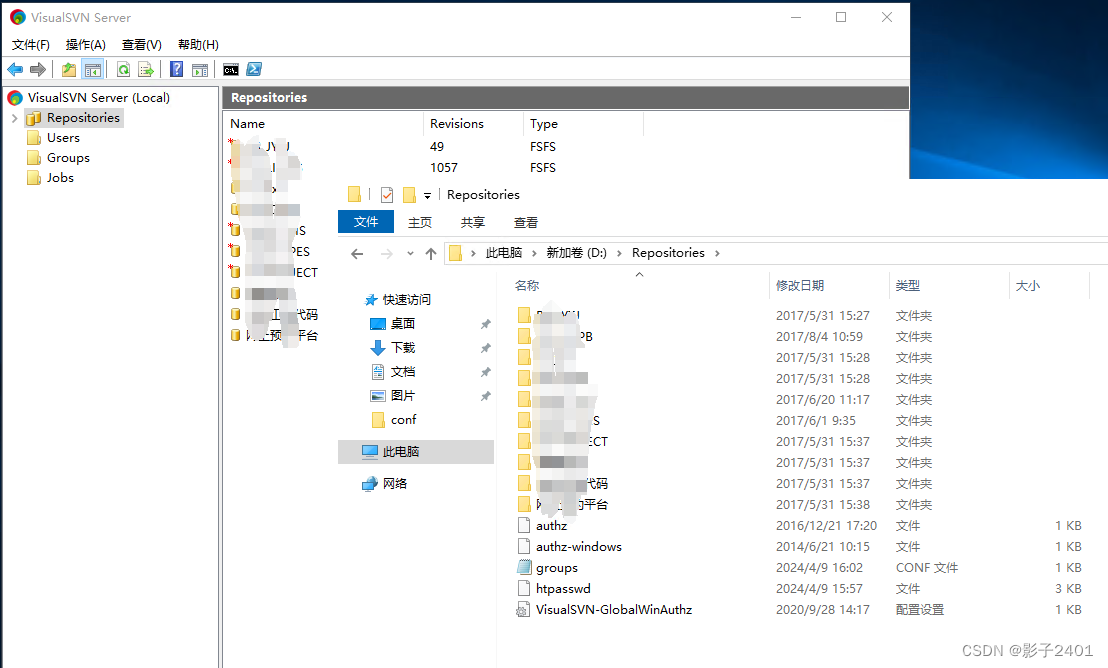Click the grey Forward arrow in VisualSVN toolbar

[37, 69]
